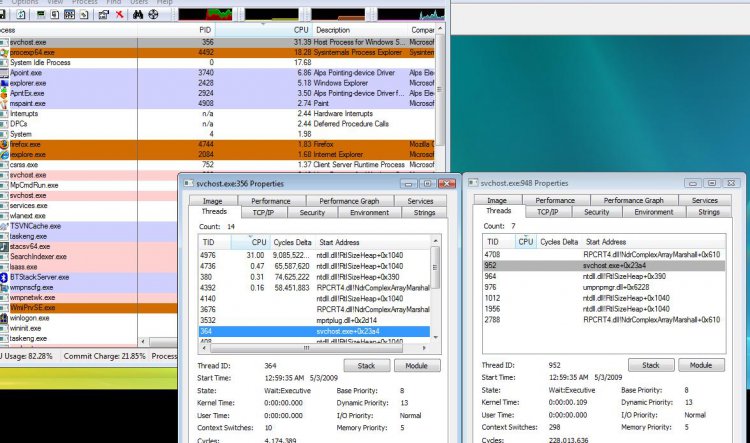Open the Image tab in svchost.exe:948 Properties
This screenshot has height=443, width=750.
pyautogui.click(x=497, y=200)
